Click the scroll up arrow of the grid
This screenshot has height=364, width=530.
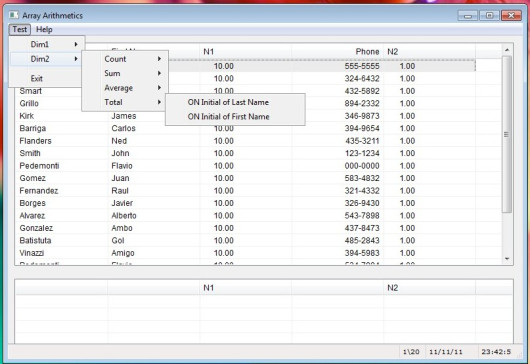click(507, 50)
